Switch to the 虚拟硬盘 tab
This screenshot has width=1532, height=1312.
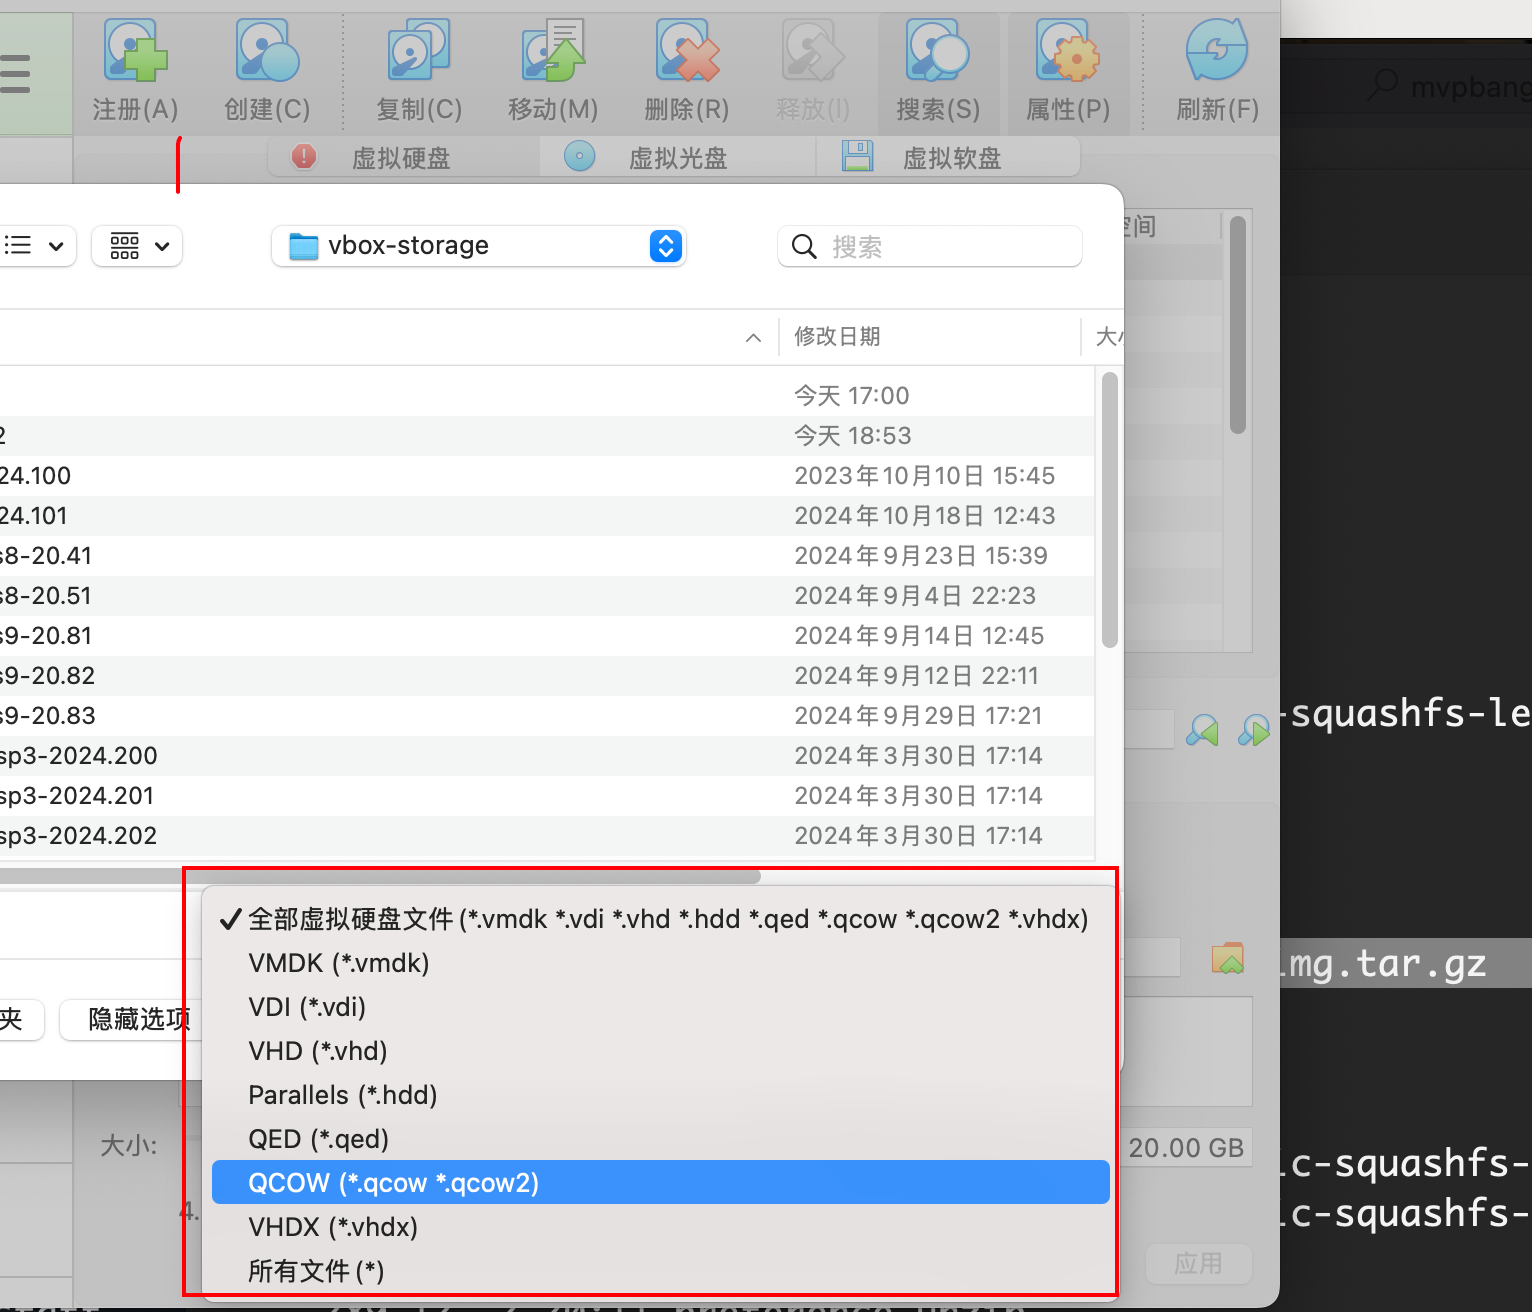coord(400,158)
